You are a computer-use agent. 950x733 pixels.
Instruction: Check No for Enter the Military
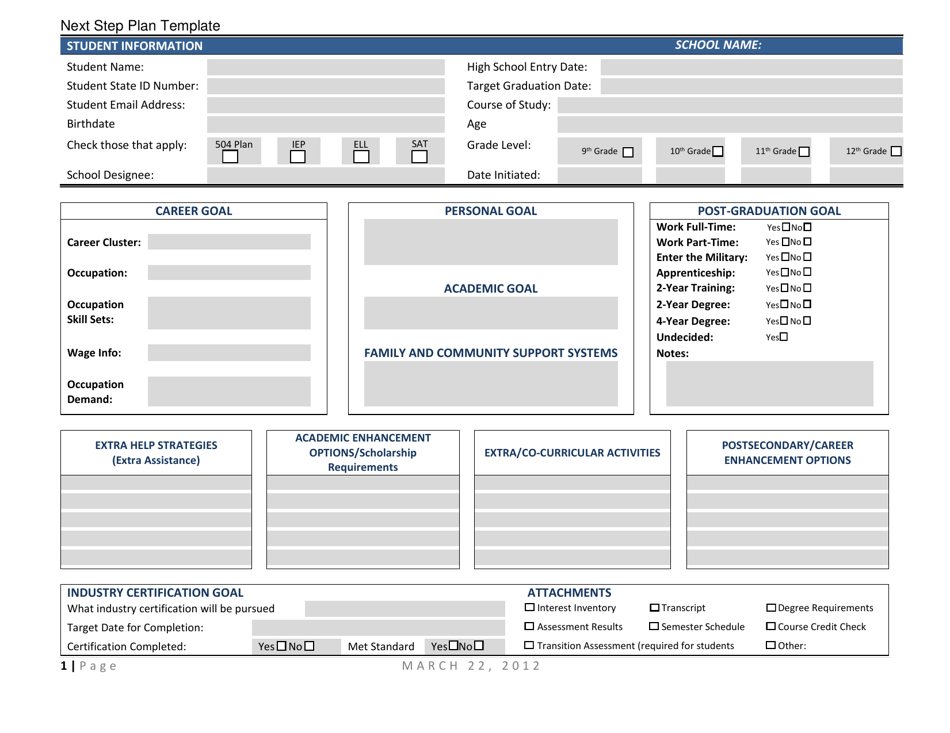coord(808,256)
